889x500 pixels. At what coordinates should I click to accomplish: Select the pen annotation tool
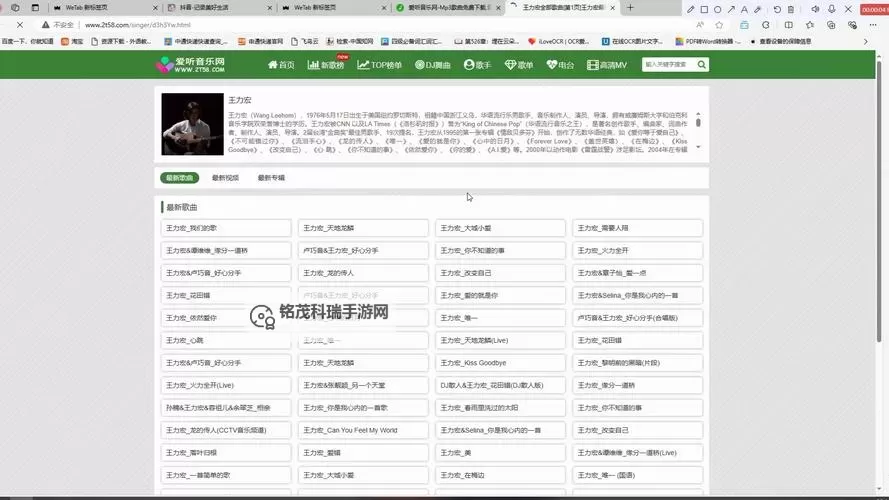[x=690, y=9]
